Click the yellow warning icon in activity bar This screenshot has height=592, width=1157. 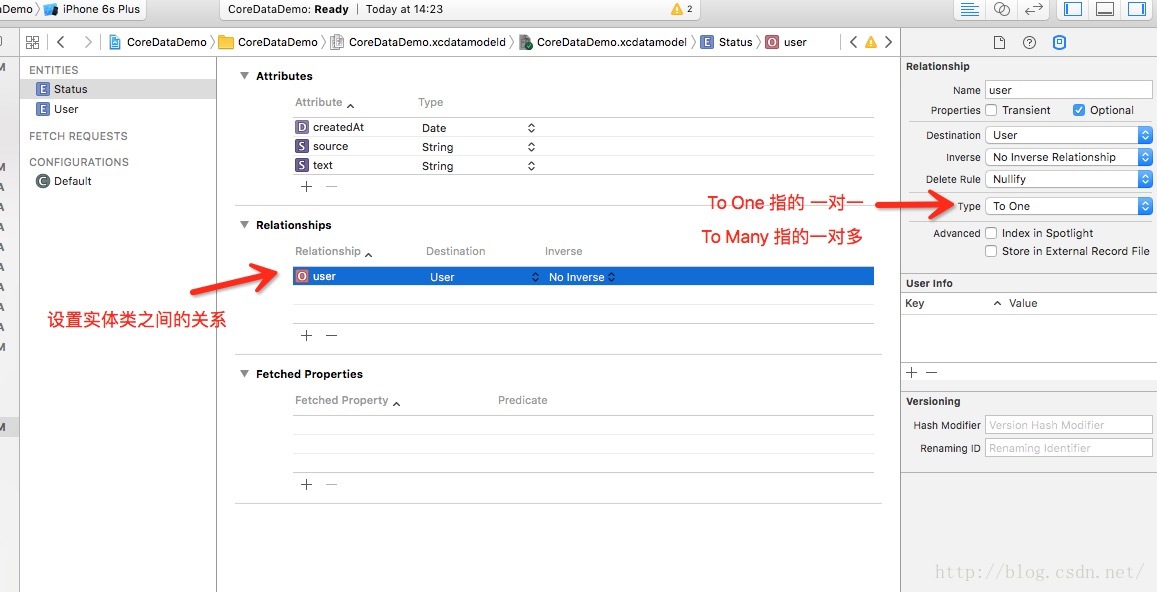pos(678,9)
